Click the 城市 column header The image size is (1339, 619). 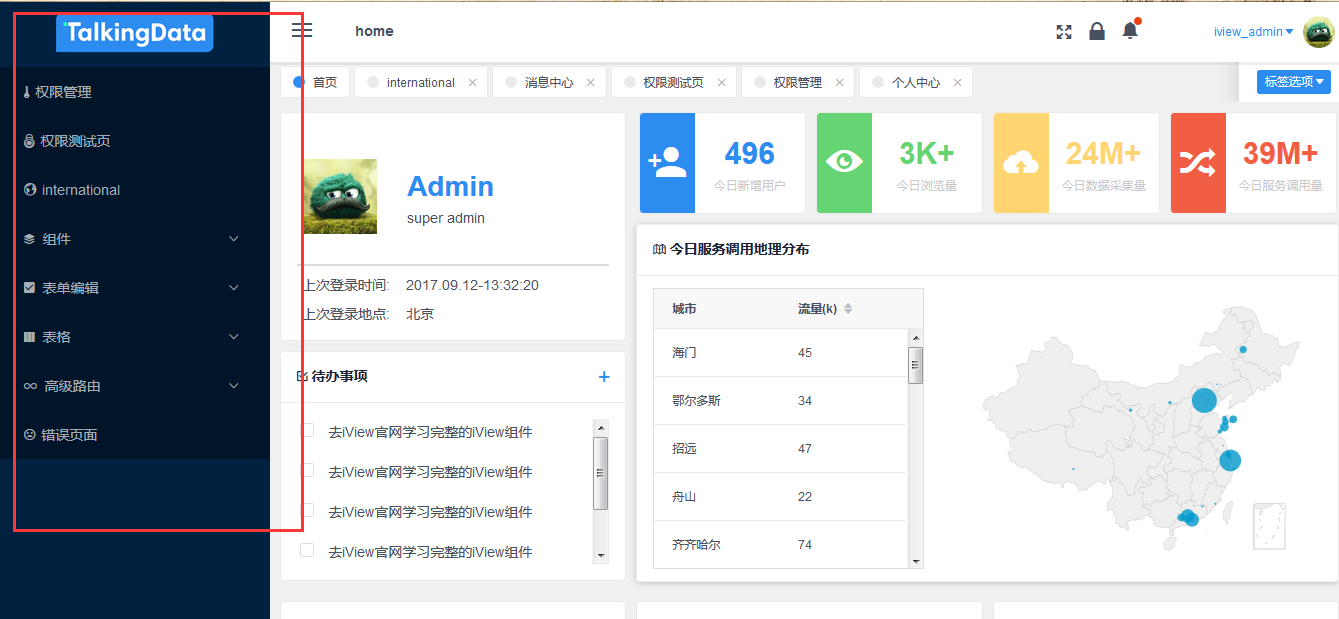point(684,309)
